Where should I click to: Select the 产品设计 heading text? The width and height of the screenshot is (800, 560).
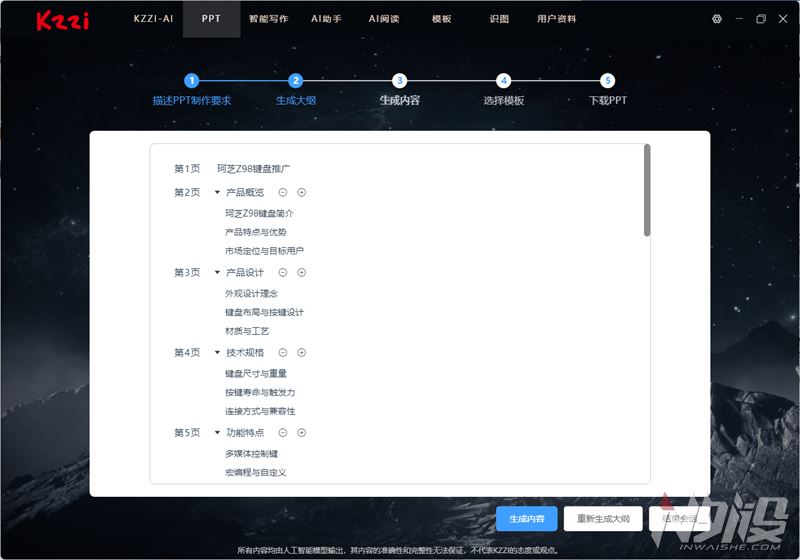click(x=245, y=272)
